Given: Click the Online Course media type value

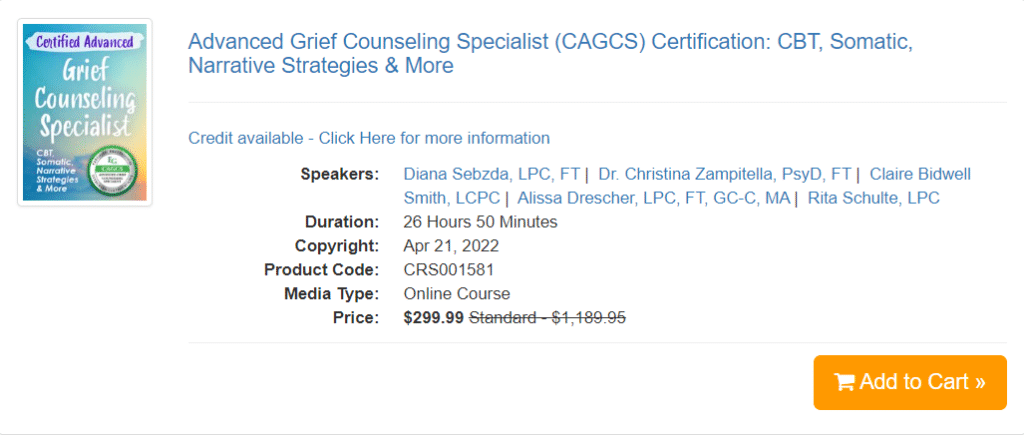Looking at the screenshot, I should [456, 294].
